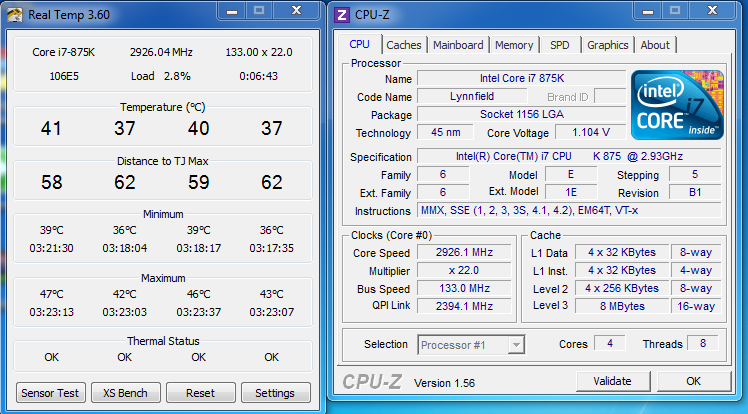Click the Level 3 16-way value

coord(696,306)
